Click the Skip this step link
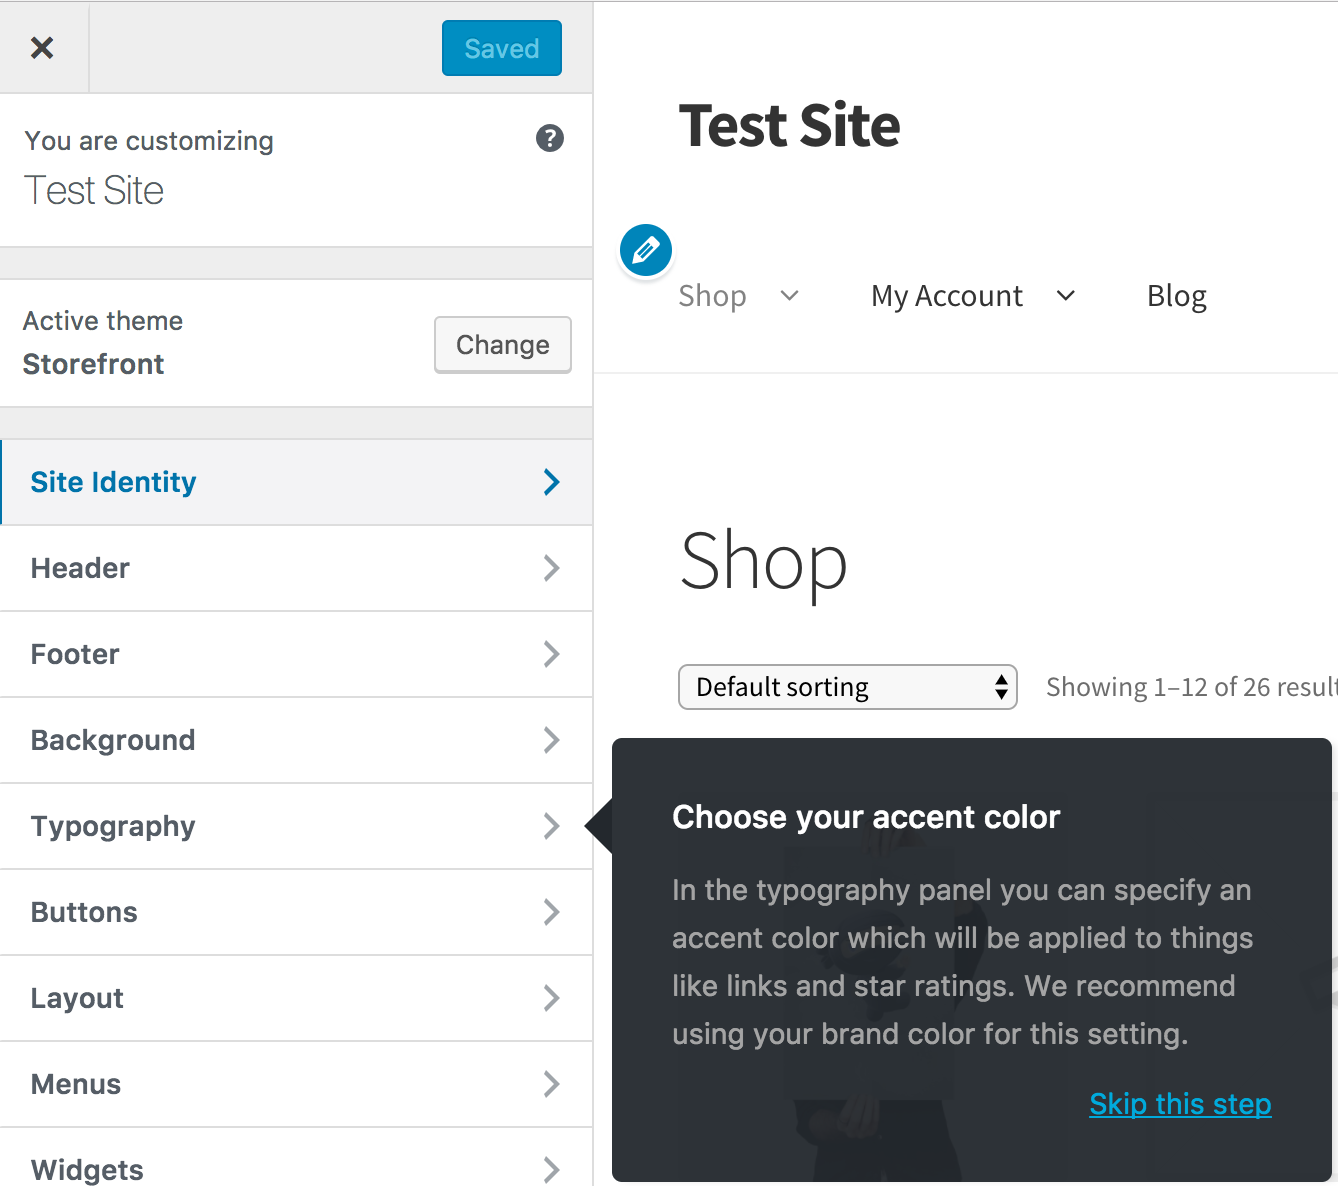The width and height of the screenshot is (1338, 1186). click(x=1180, y=1104)
